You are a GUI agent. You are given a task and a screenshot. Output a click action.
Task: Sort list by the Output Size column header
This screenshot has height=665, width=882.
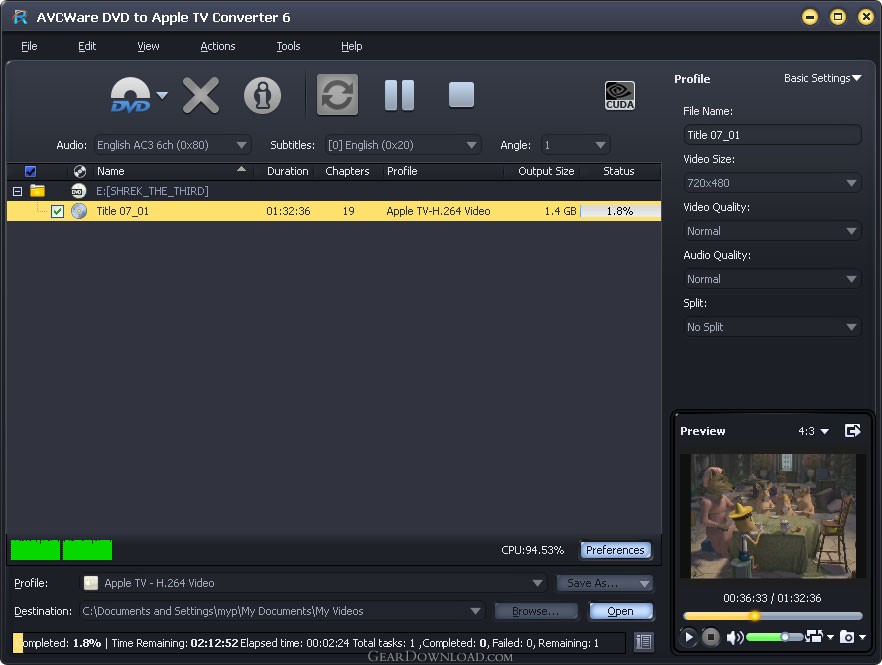click(x=546, y=171)
